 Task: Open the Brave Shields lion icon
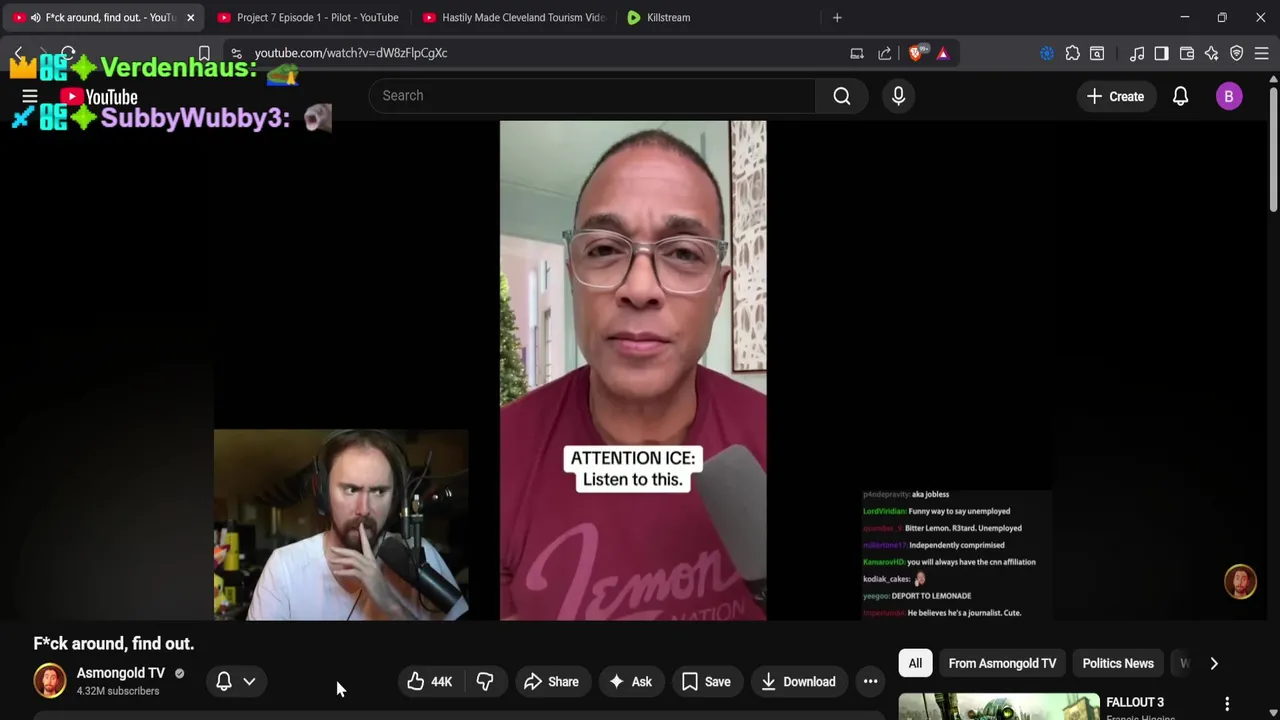(917, 53)
